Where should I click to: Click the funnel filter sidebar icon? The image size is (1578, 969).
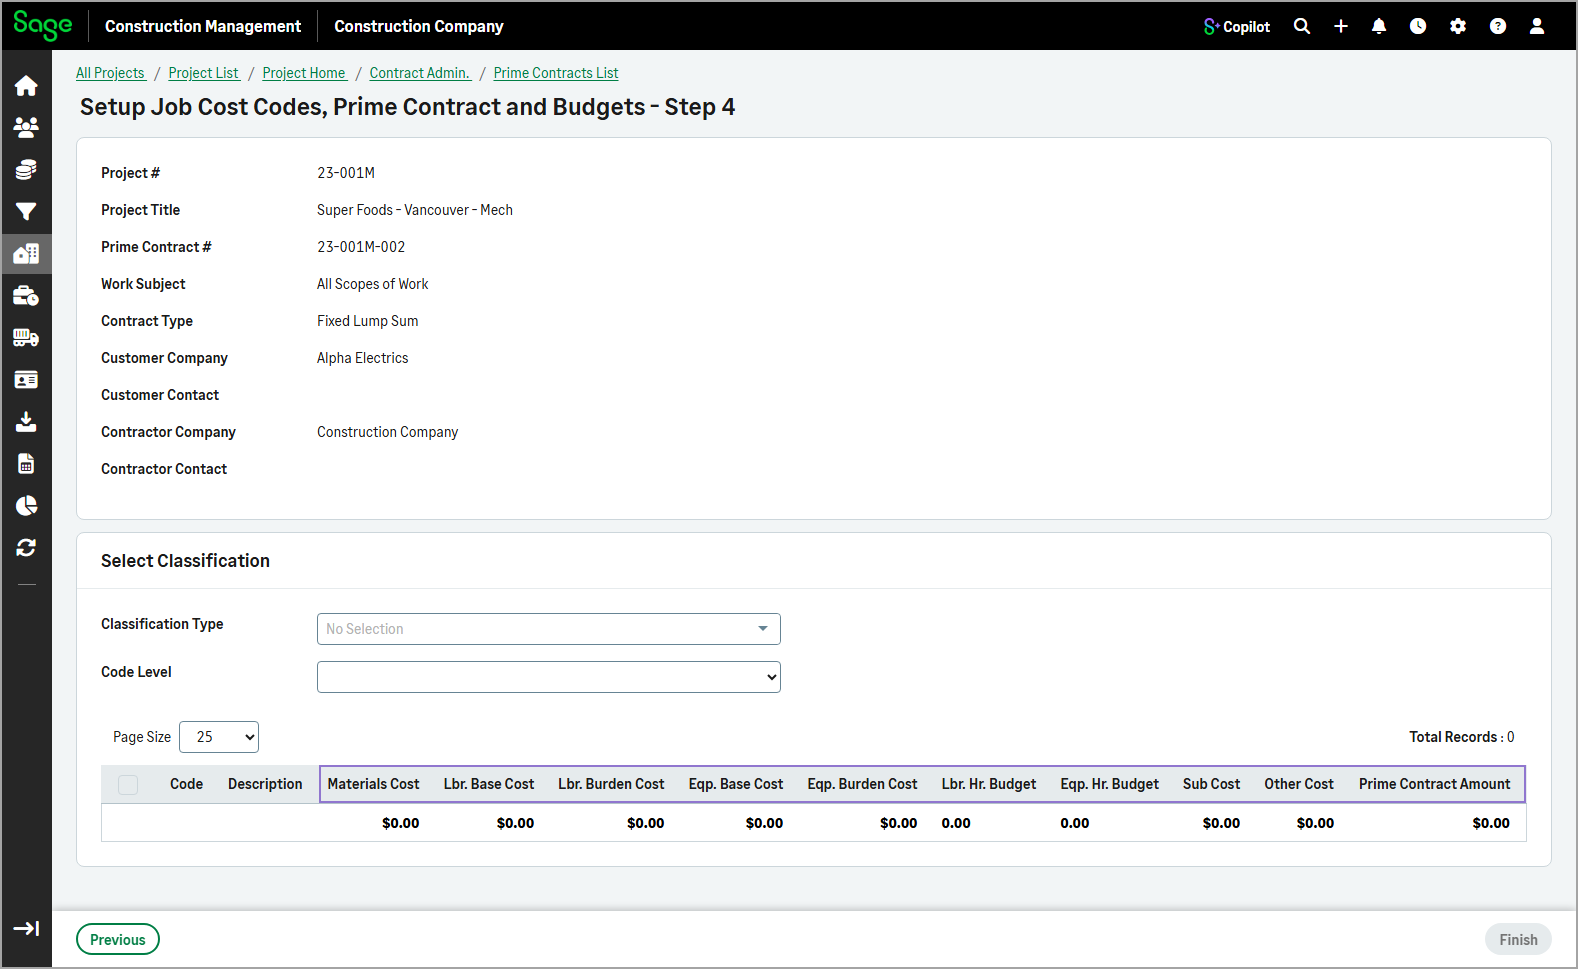26,212
